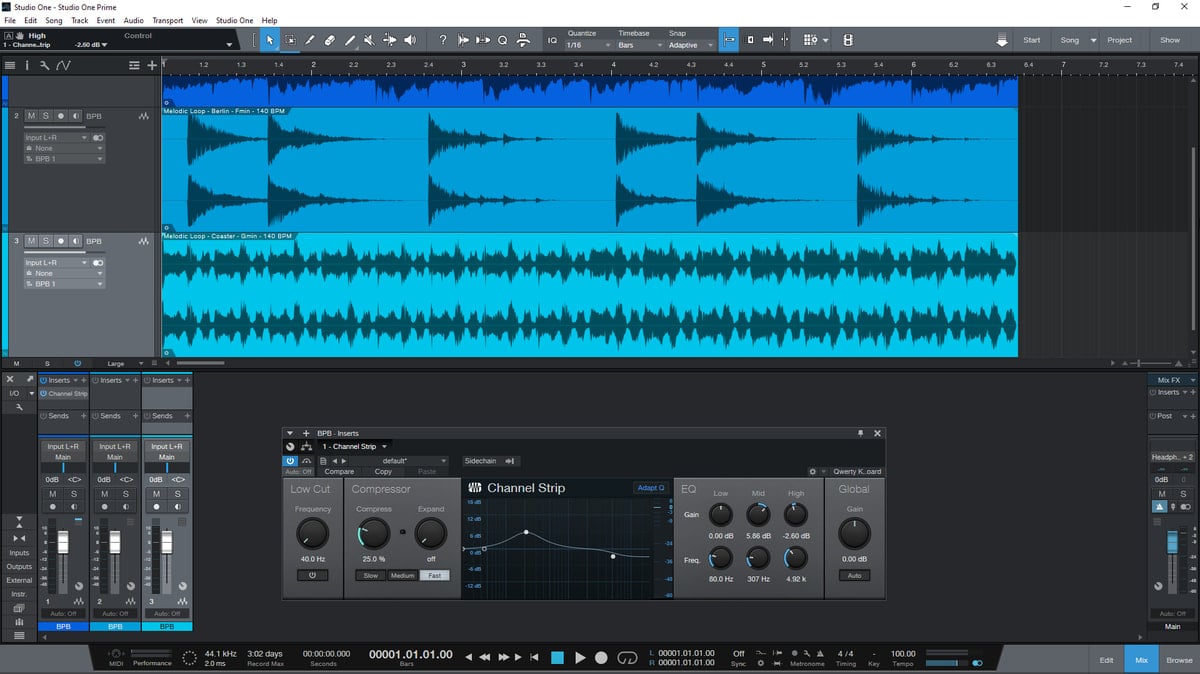The width and height of the screenshot is (1200, 674).
Task: Enable Adapt Q in Channel Strip
Action: tap(650, 488)
